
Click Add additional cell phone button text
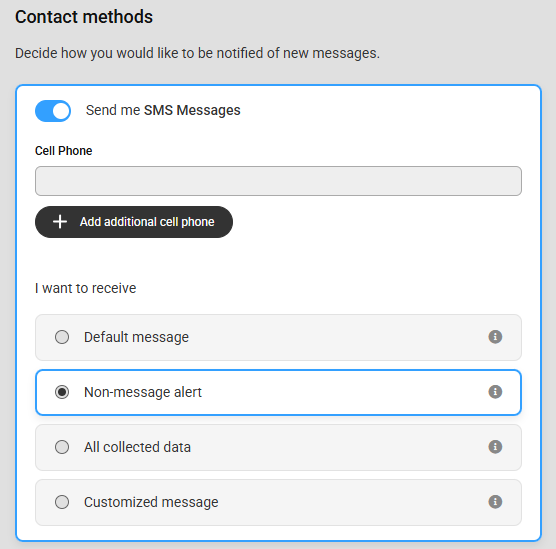[147, 222]
